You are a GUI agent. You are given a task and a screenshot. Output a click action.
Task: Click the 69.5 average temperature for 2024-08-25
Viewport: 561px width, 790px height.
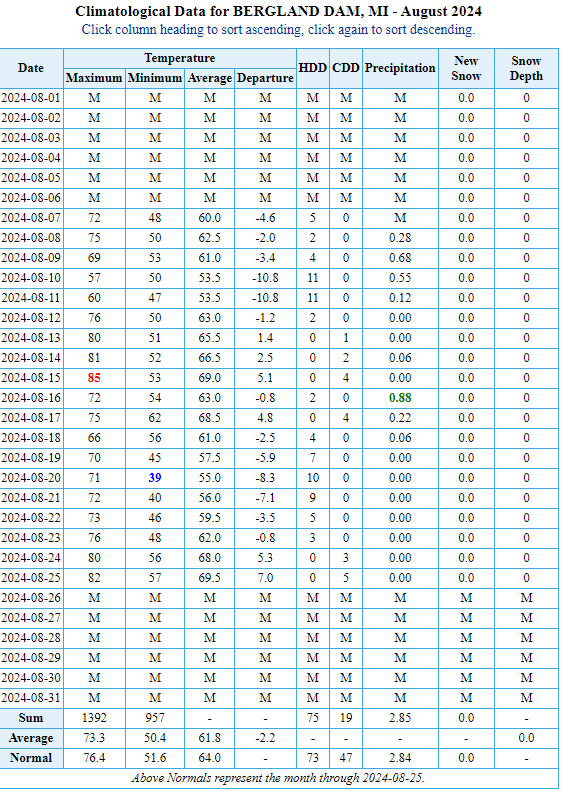click(x=210, y=578)
